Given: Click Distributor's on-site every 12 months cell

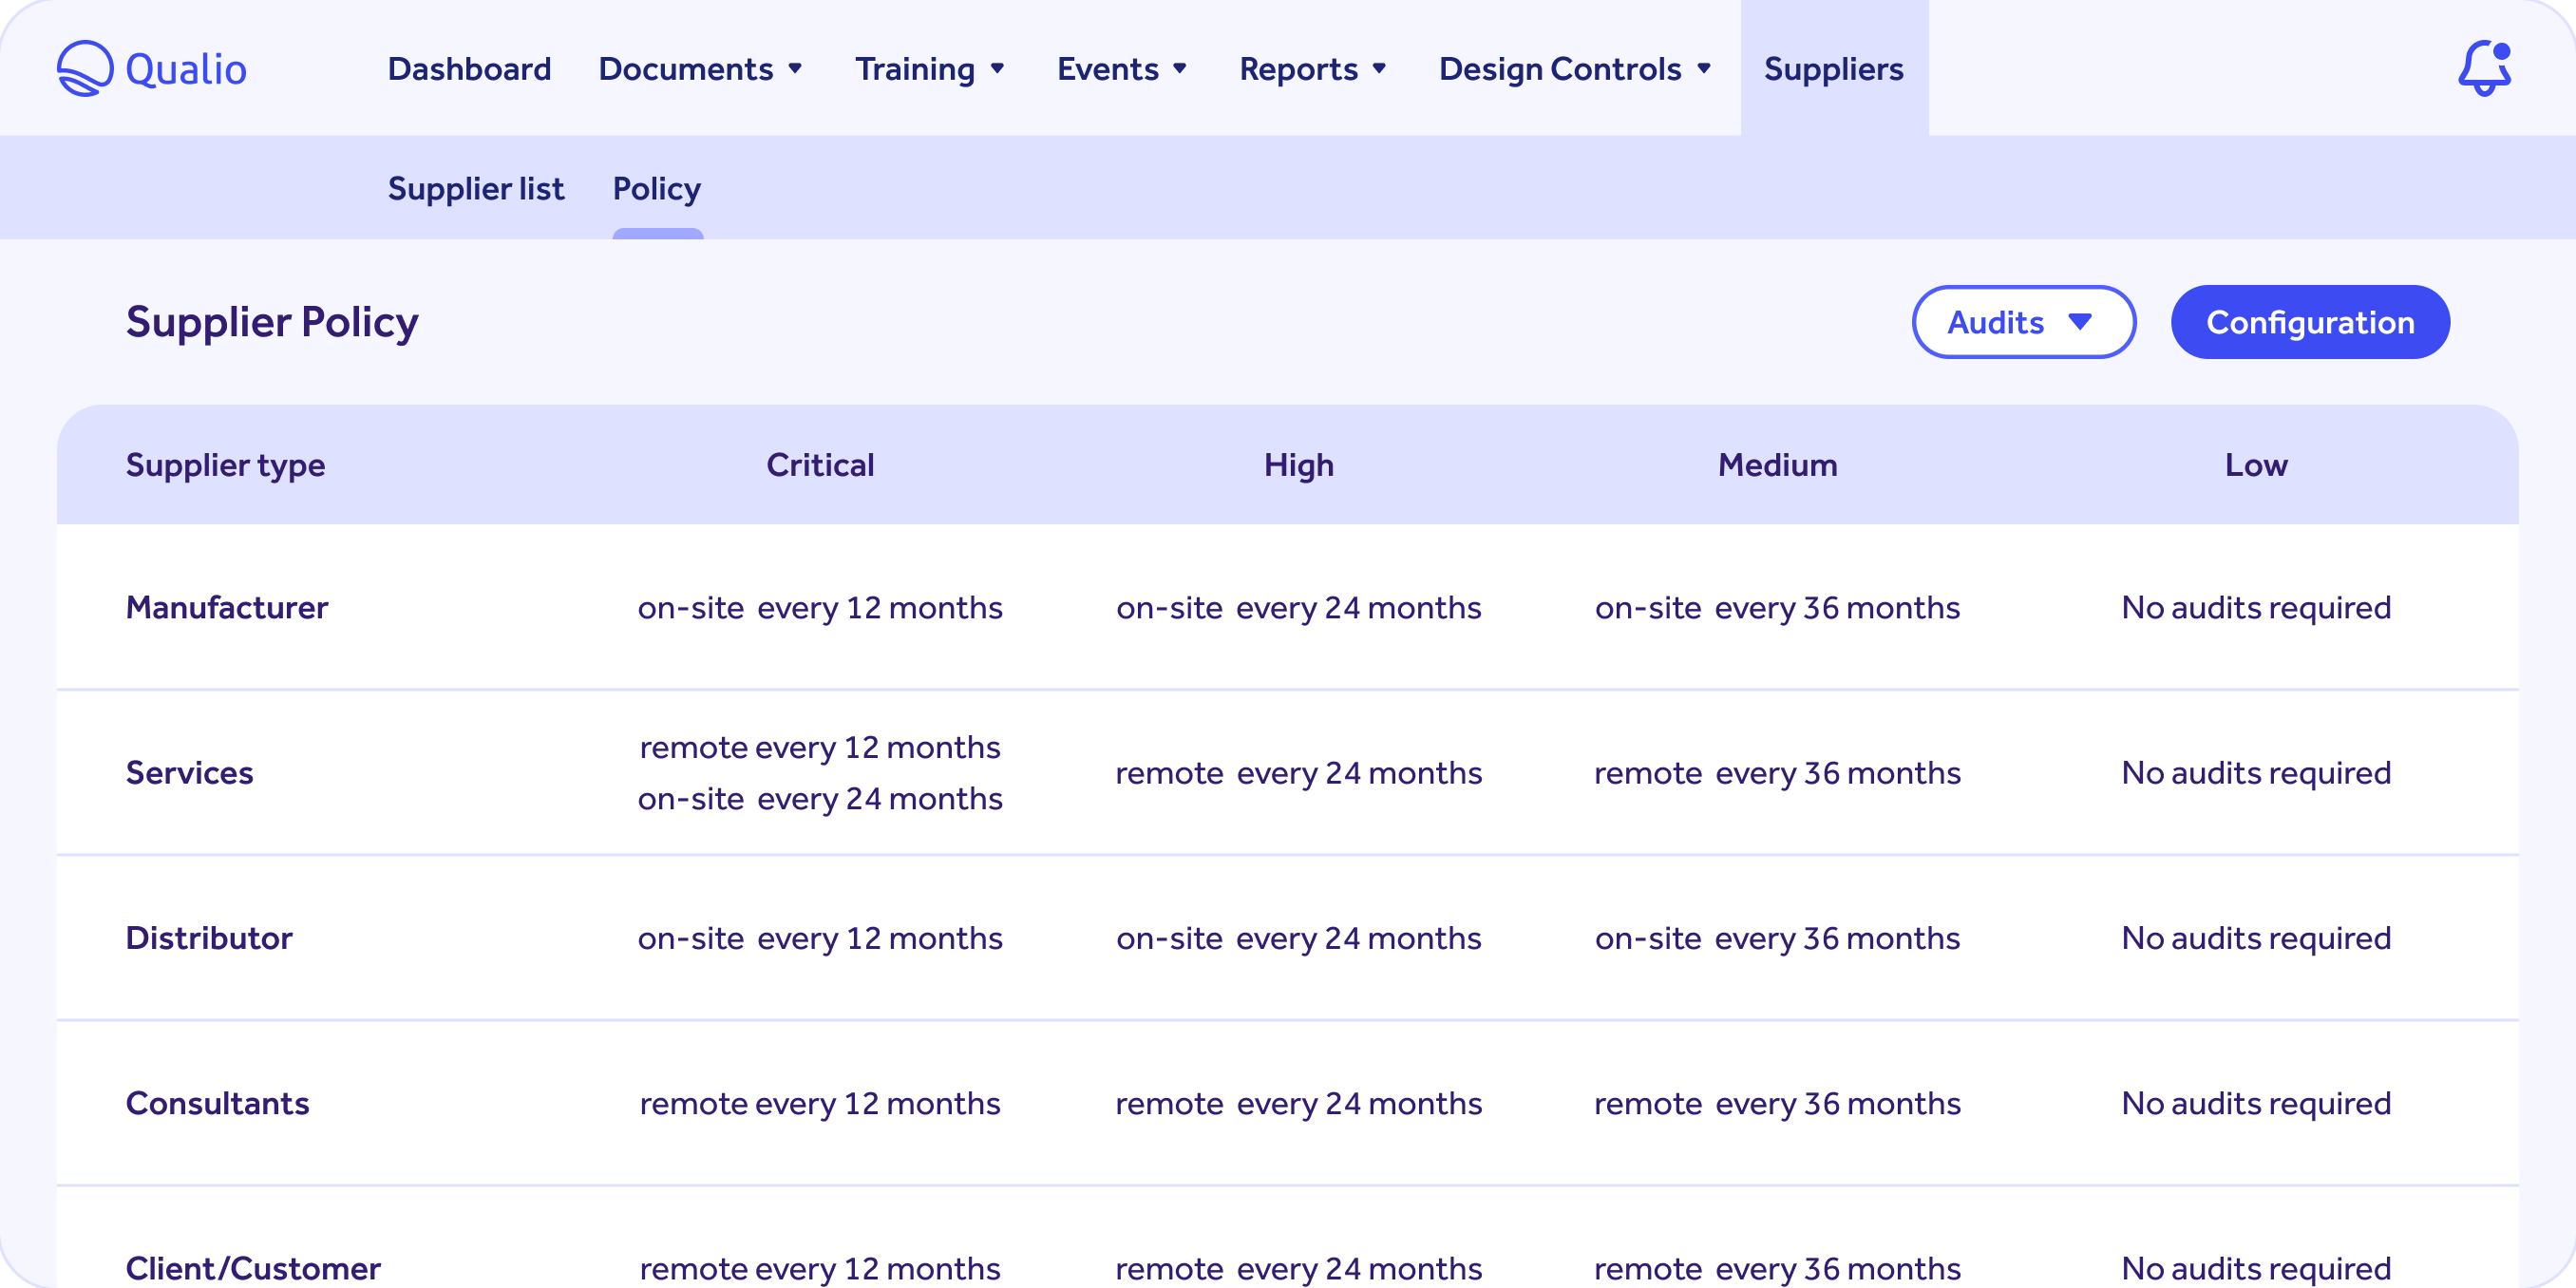Looking at the screenshot, I should point(820,938).
